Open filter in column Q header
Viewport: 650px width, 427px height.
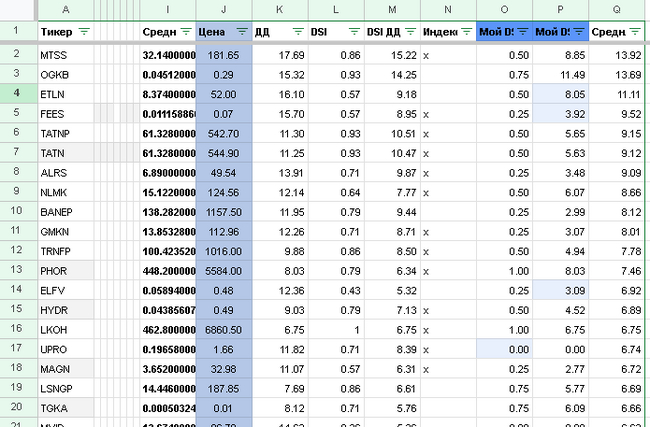tap(635, 32)
